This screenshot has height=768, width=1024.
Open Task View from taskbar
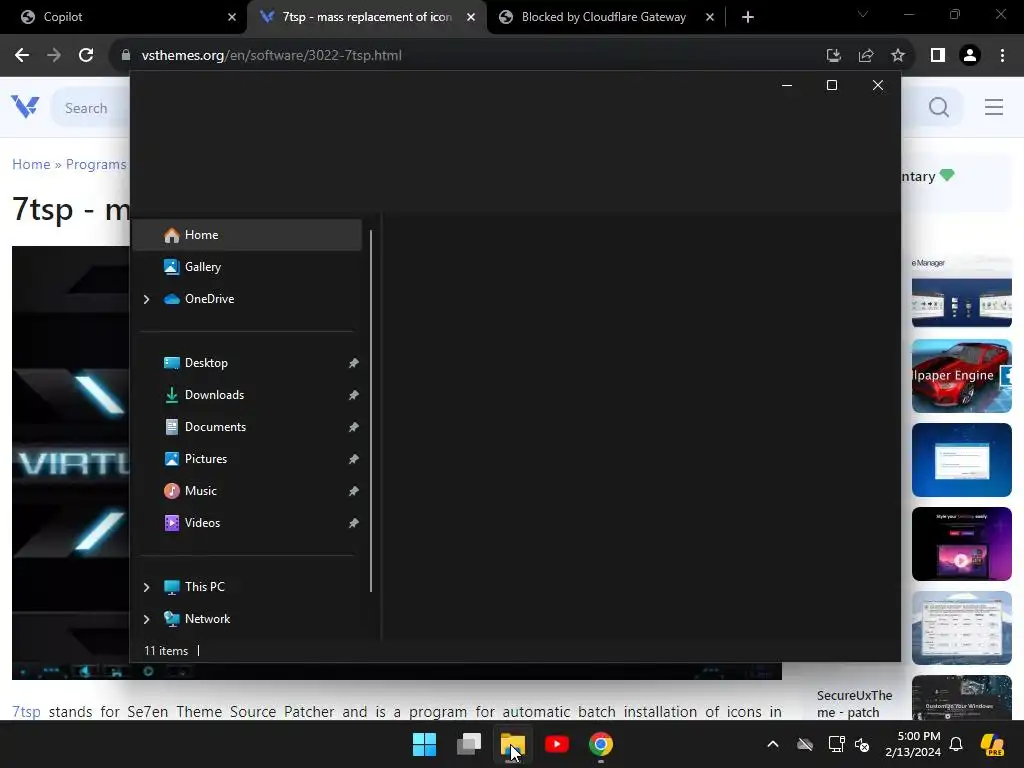[x=469, y=744]
